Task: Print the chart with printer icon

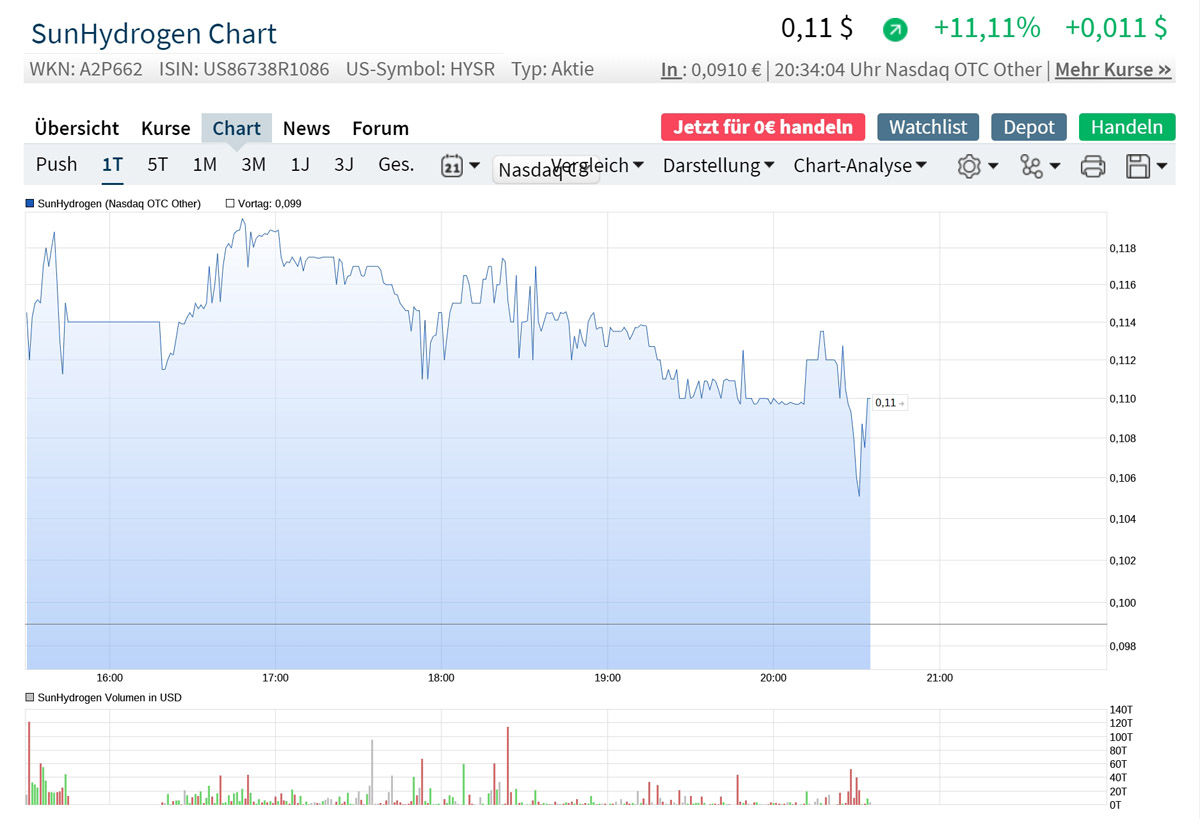Action: click(1093, 166)
